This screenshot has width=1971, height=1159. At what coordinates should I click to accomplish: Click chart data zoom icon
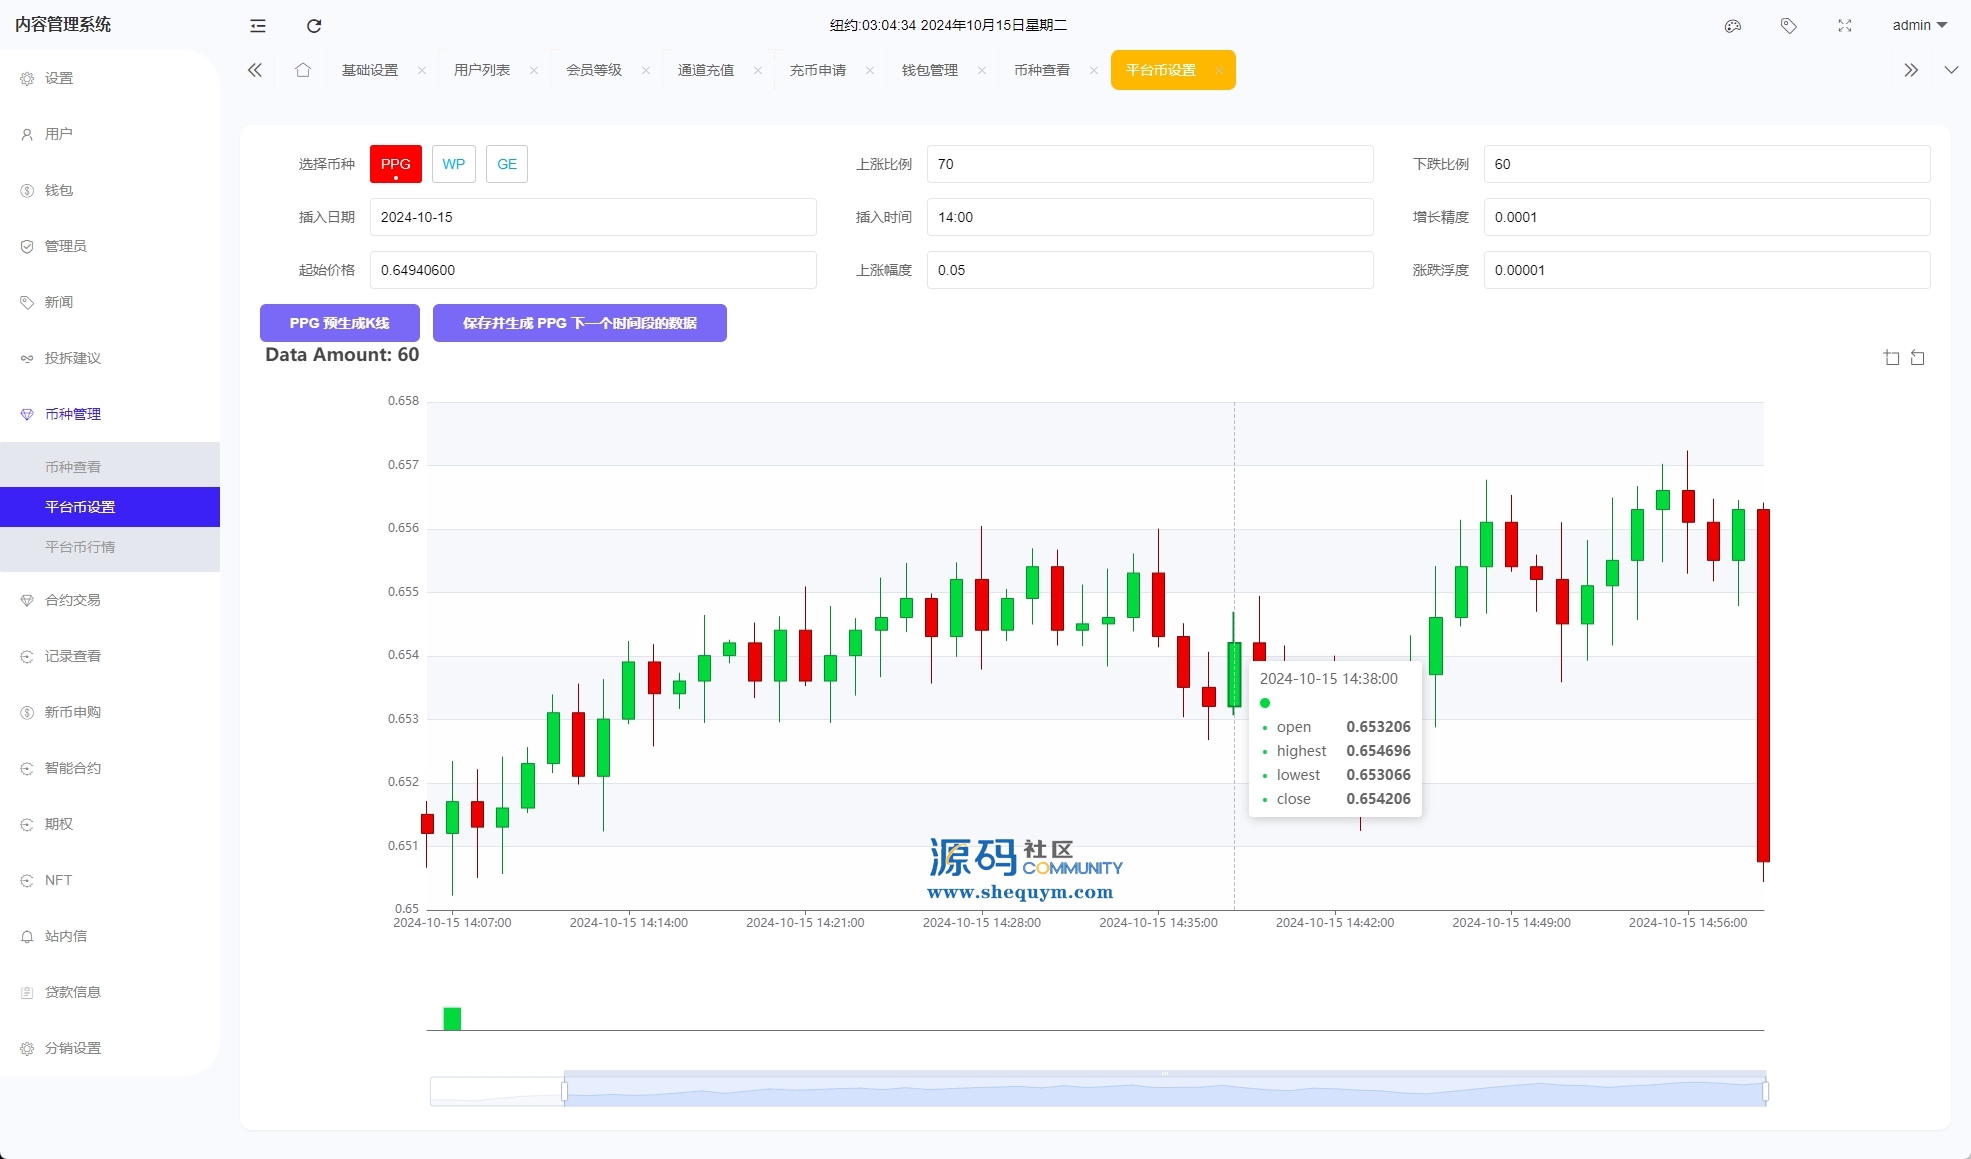(x=1891, y=358)
